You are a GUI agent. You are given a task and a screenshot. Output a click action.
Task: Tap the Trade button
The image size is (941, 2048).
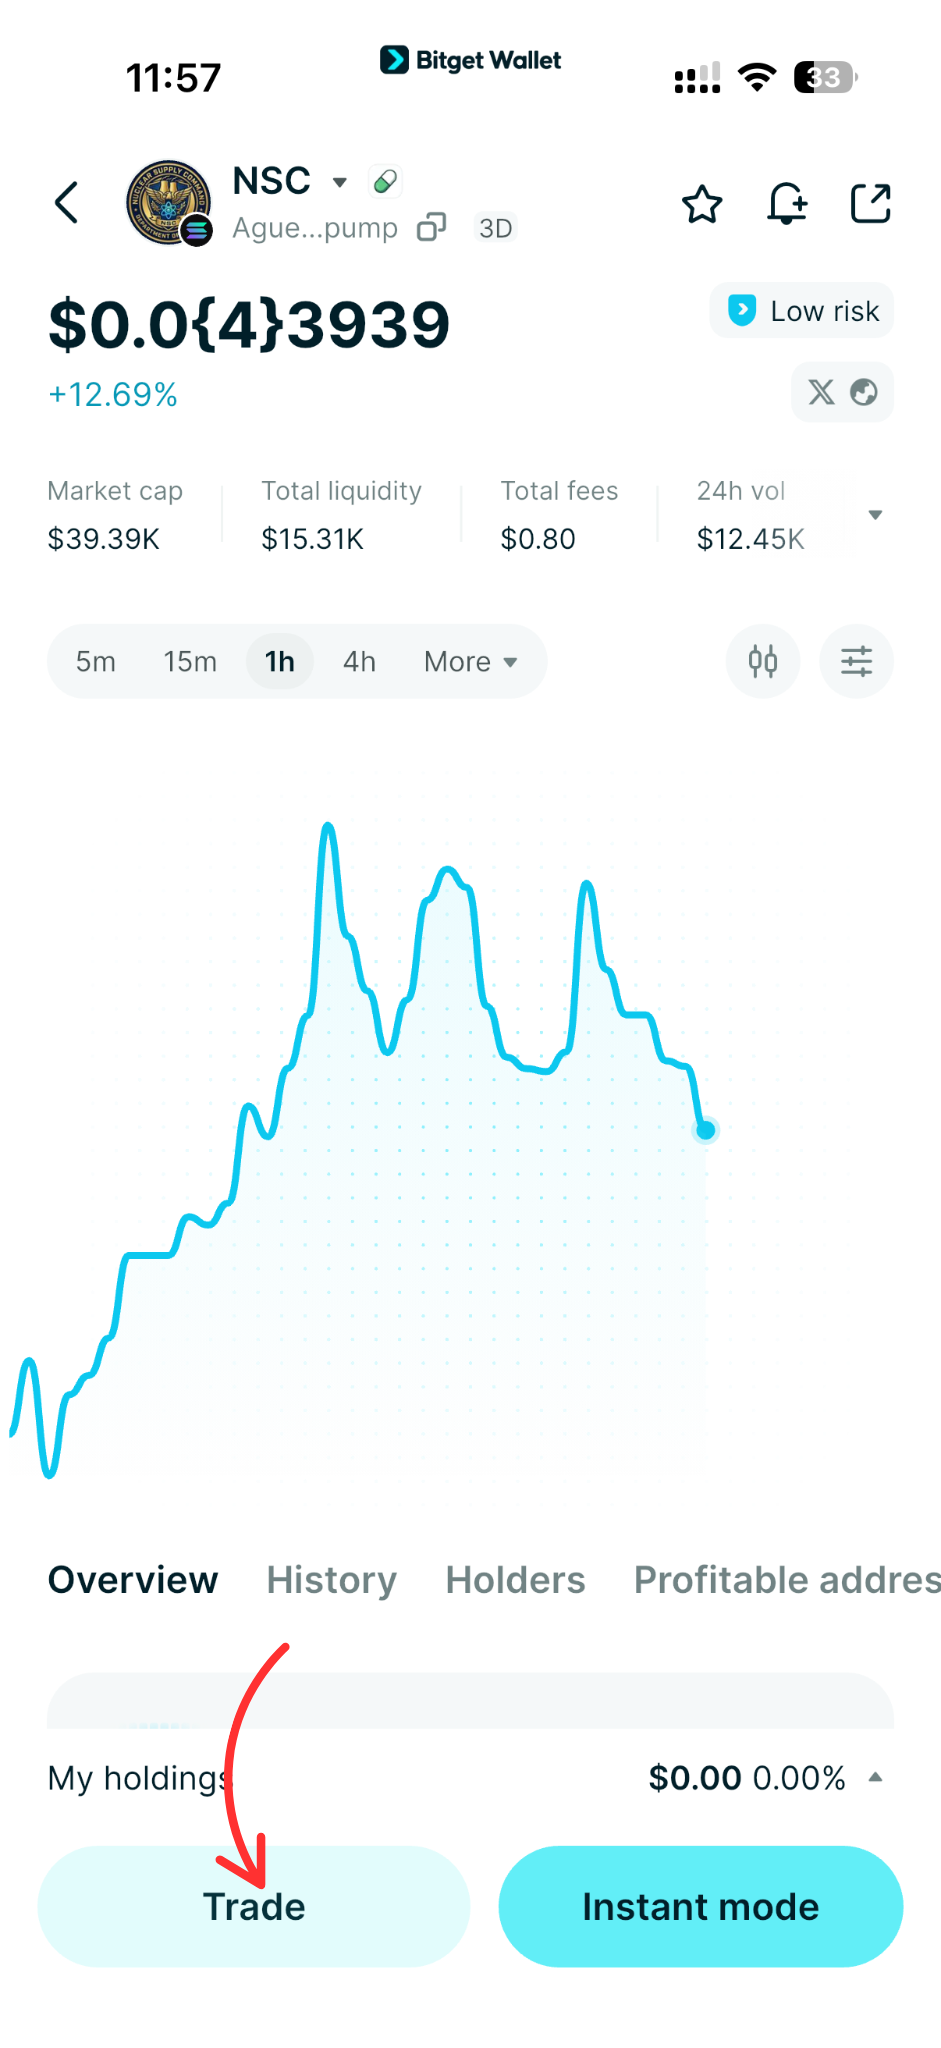[254, 1906]
